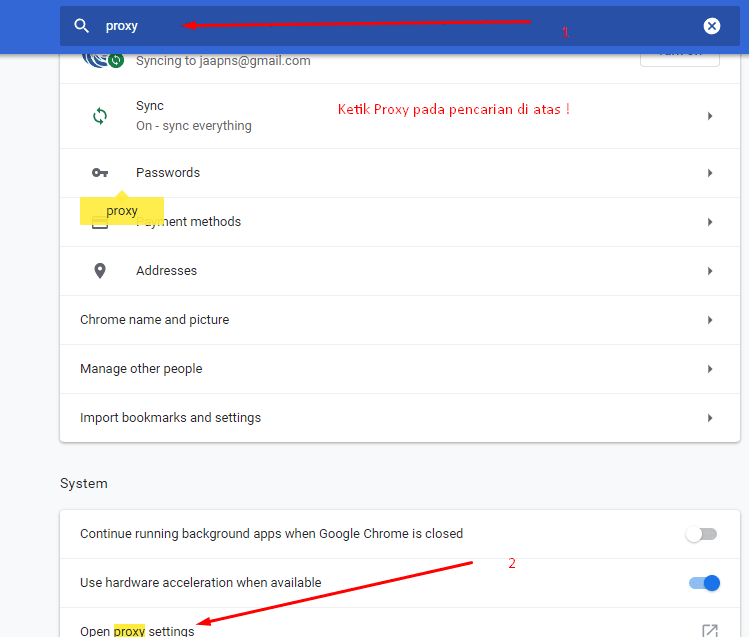Open Chrome name and picture

(400, 320)
